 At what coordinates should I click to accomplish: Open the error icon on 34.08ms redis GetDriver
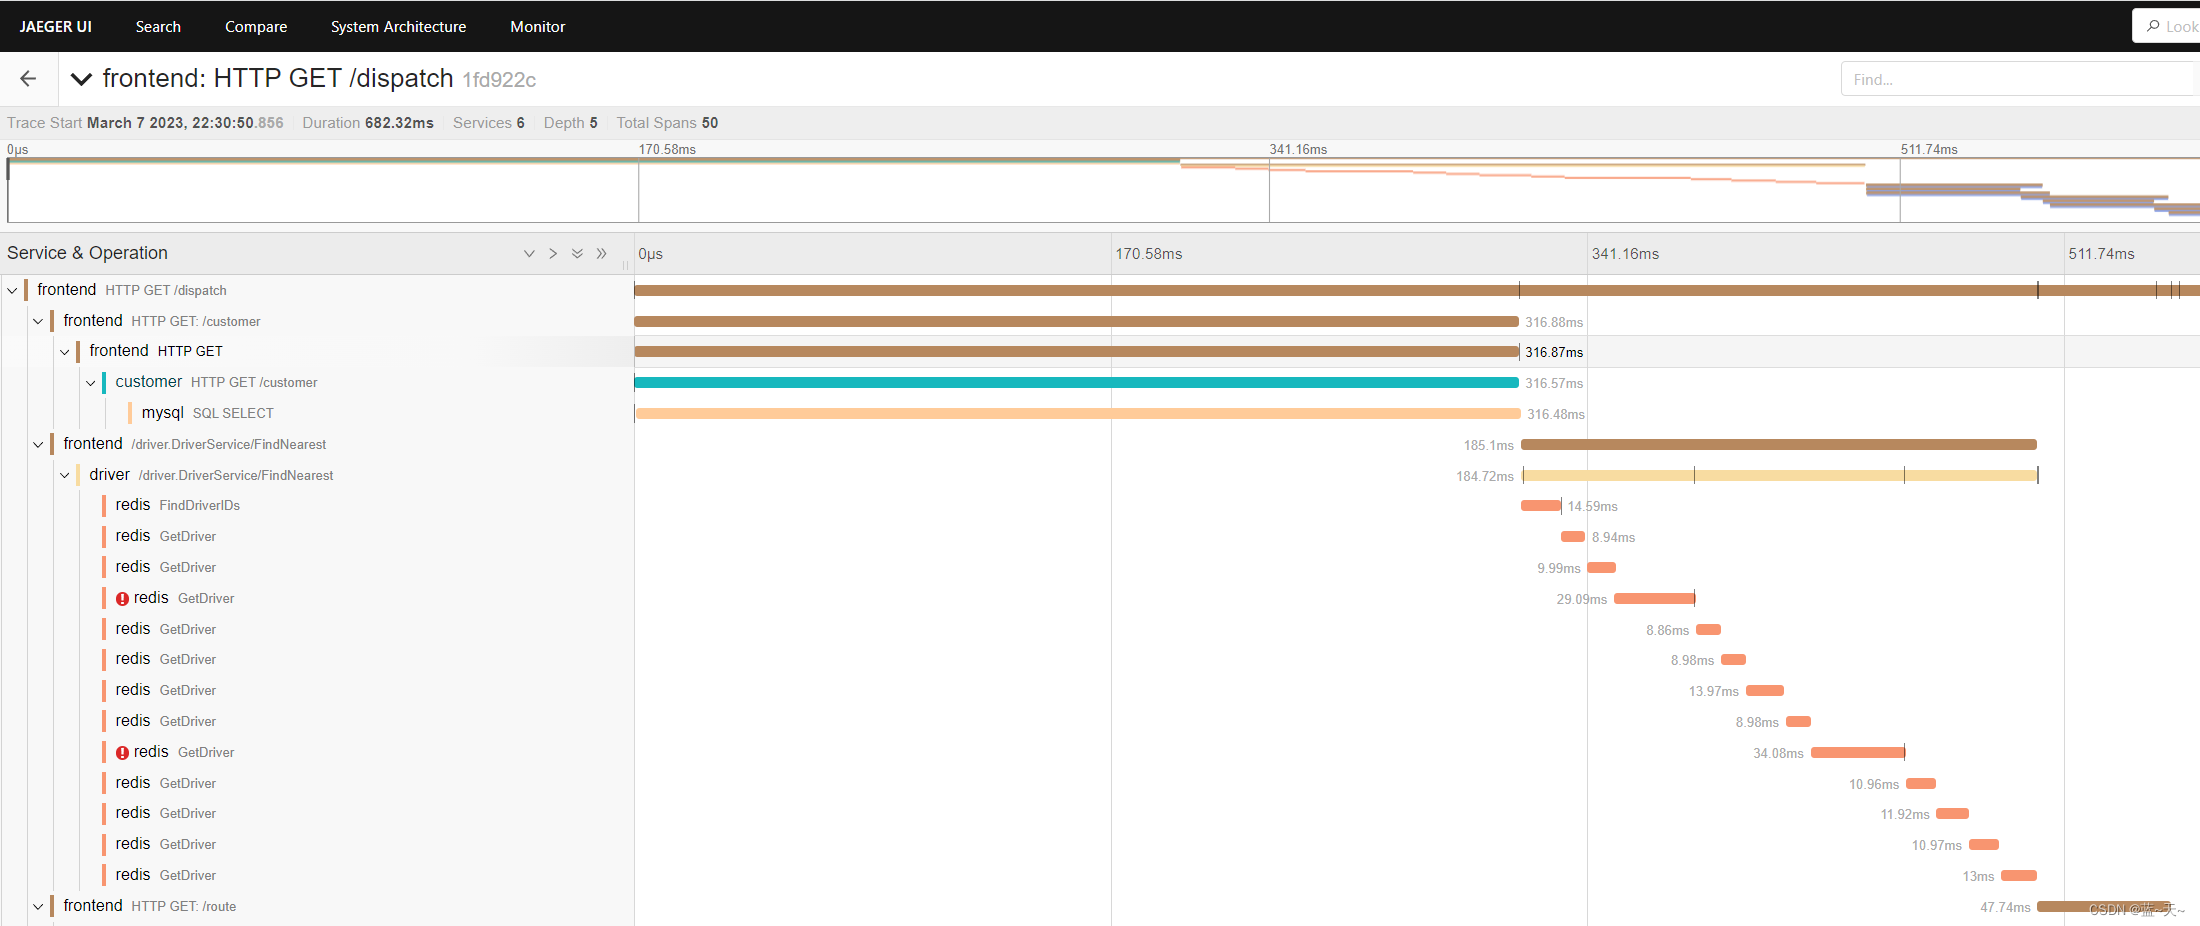coord(122,753)
